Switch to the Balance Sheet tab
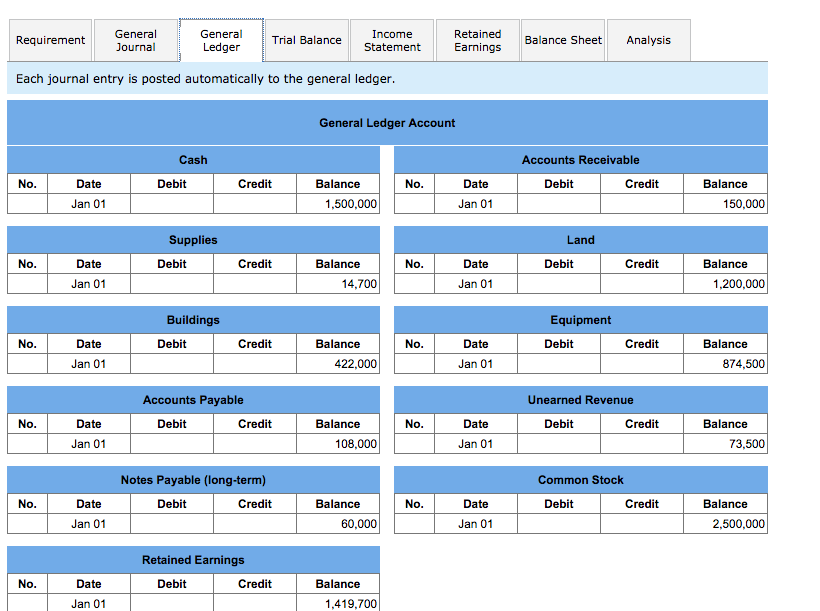The image size is (820, 611). coord(562,40)
